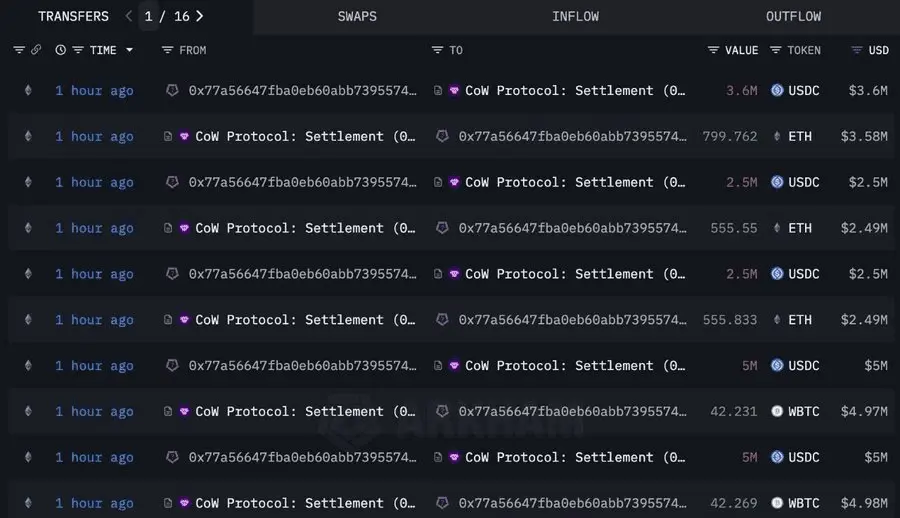Select the 42.269 value cell
The image size is (900, 518).
(734, 503)
